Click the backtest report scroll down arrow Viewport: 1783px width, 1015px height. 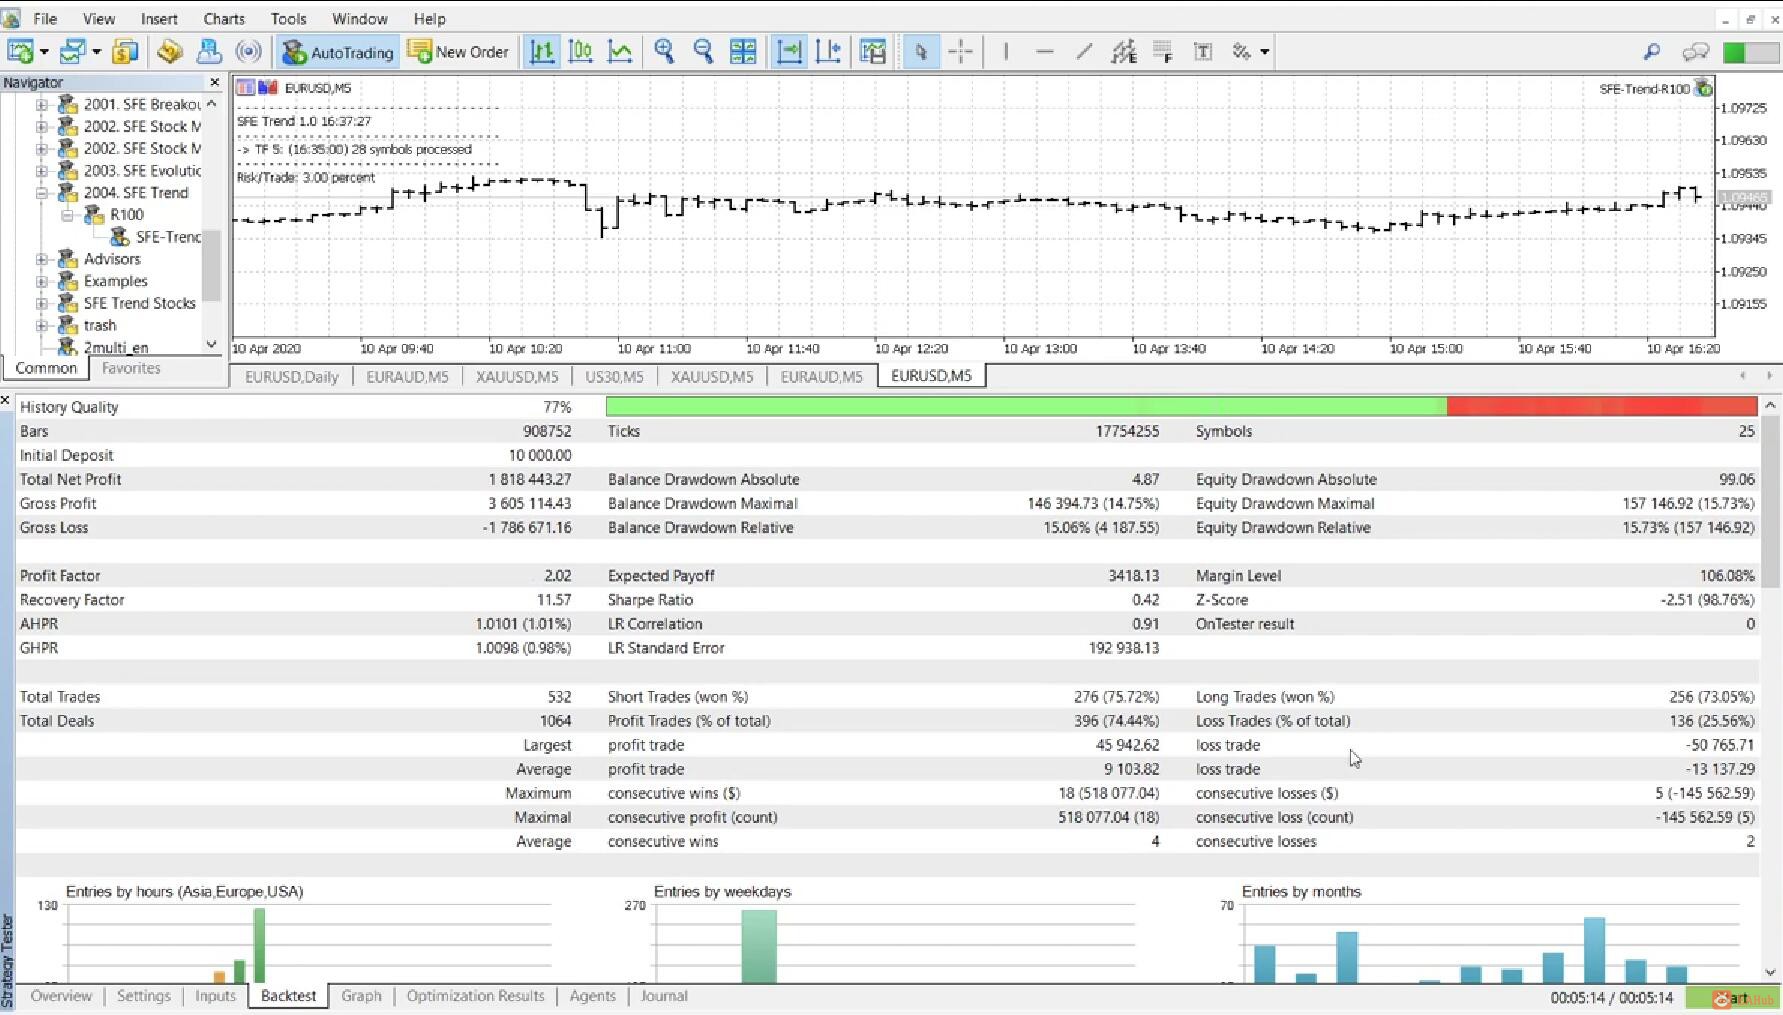1770,971
